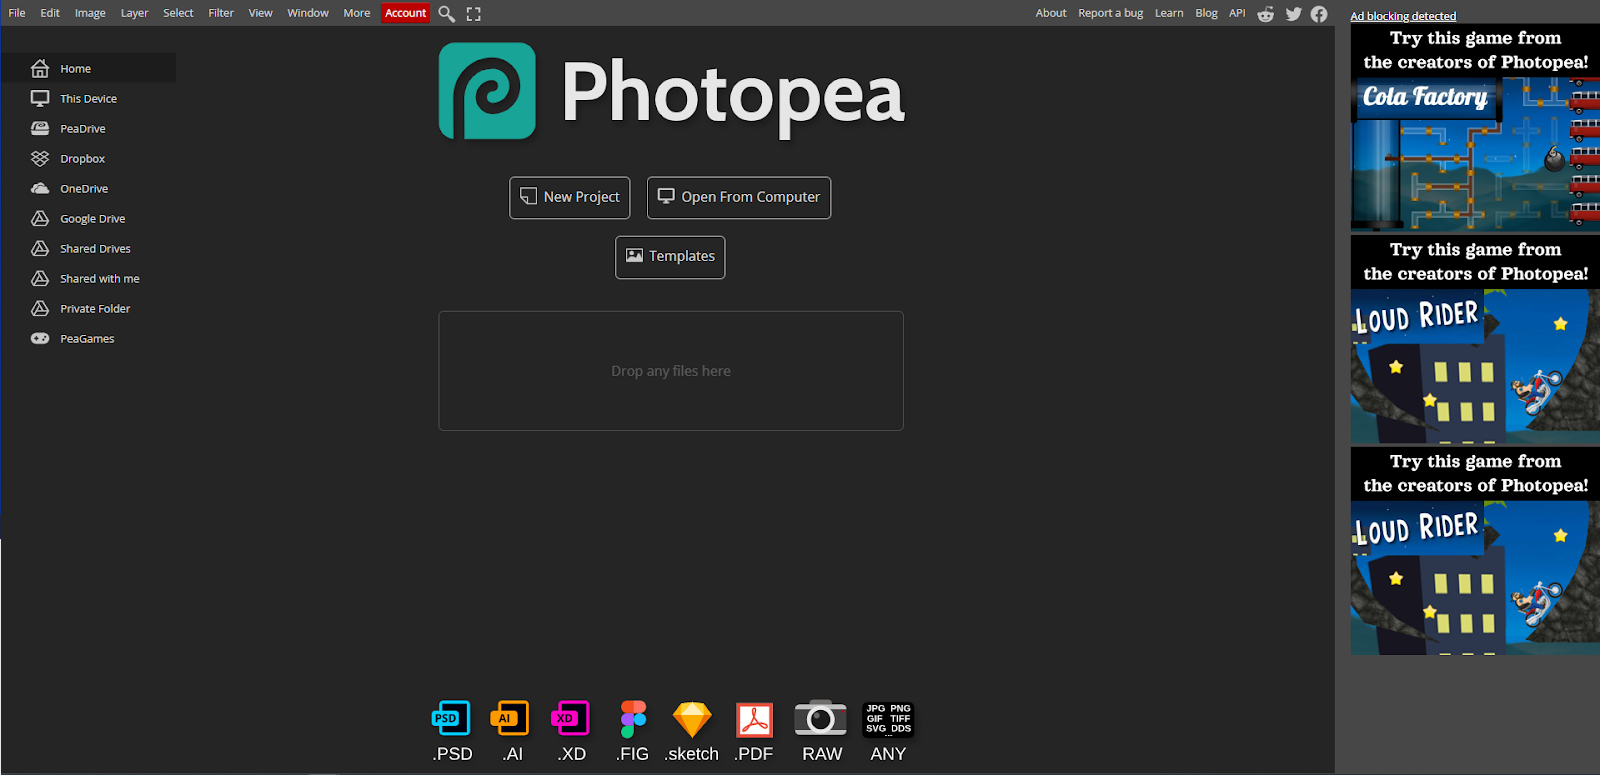Click the Drop any files here area
This screenshot has width=1600, height=775.
671,371
